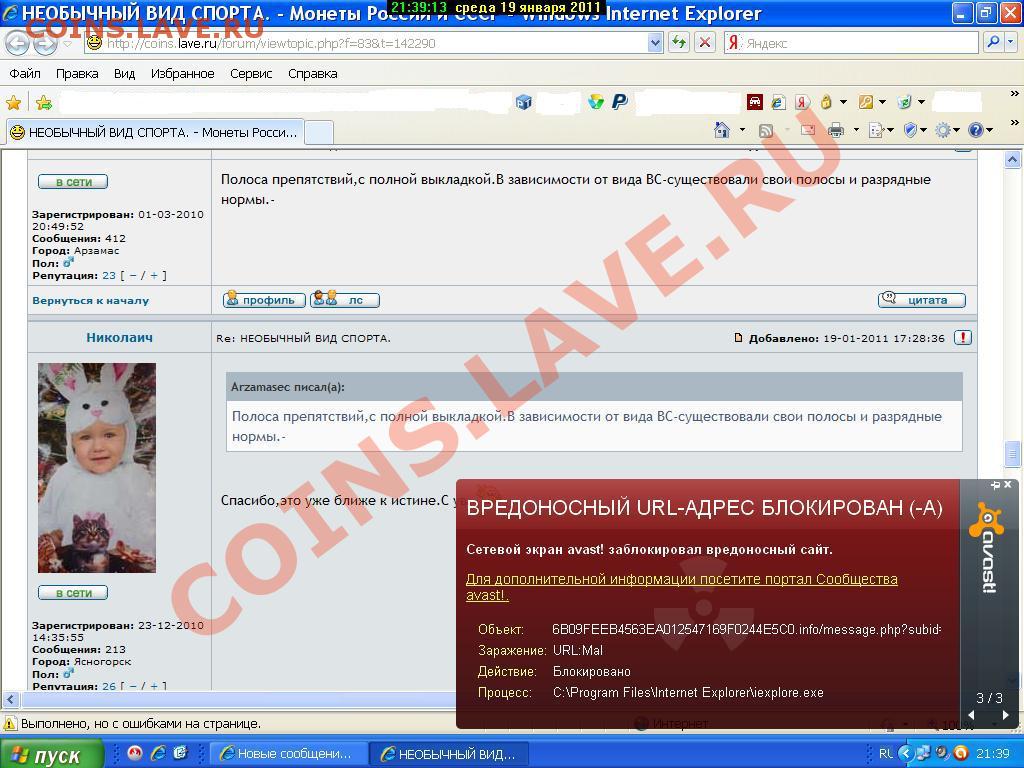Viewport: 1024px width, 768px height.
Task: Click the yellow padlock toolbar icon
Action: pos(826,103)
